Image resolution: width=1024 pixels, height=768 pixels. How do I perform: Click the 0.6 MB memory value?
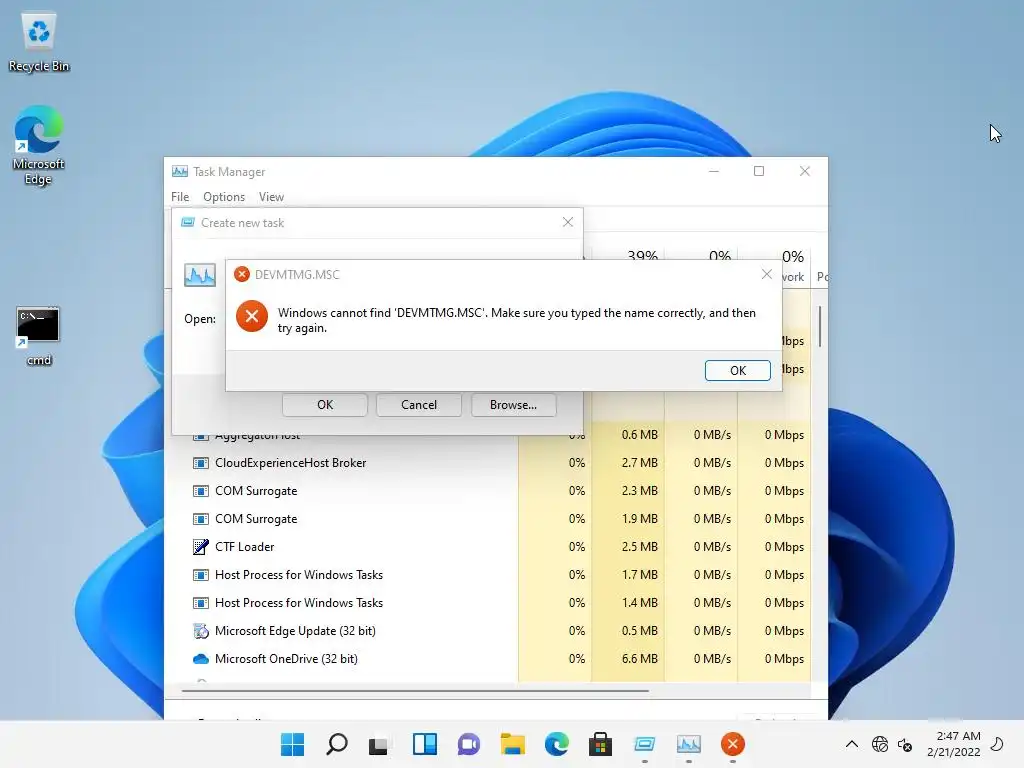click(639, 435)
